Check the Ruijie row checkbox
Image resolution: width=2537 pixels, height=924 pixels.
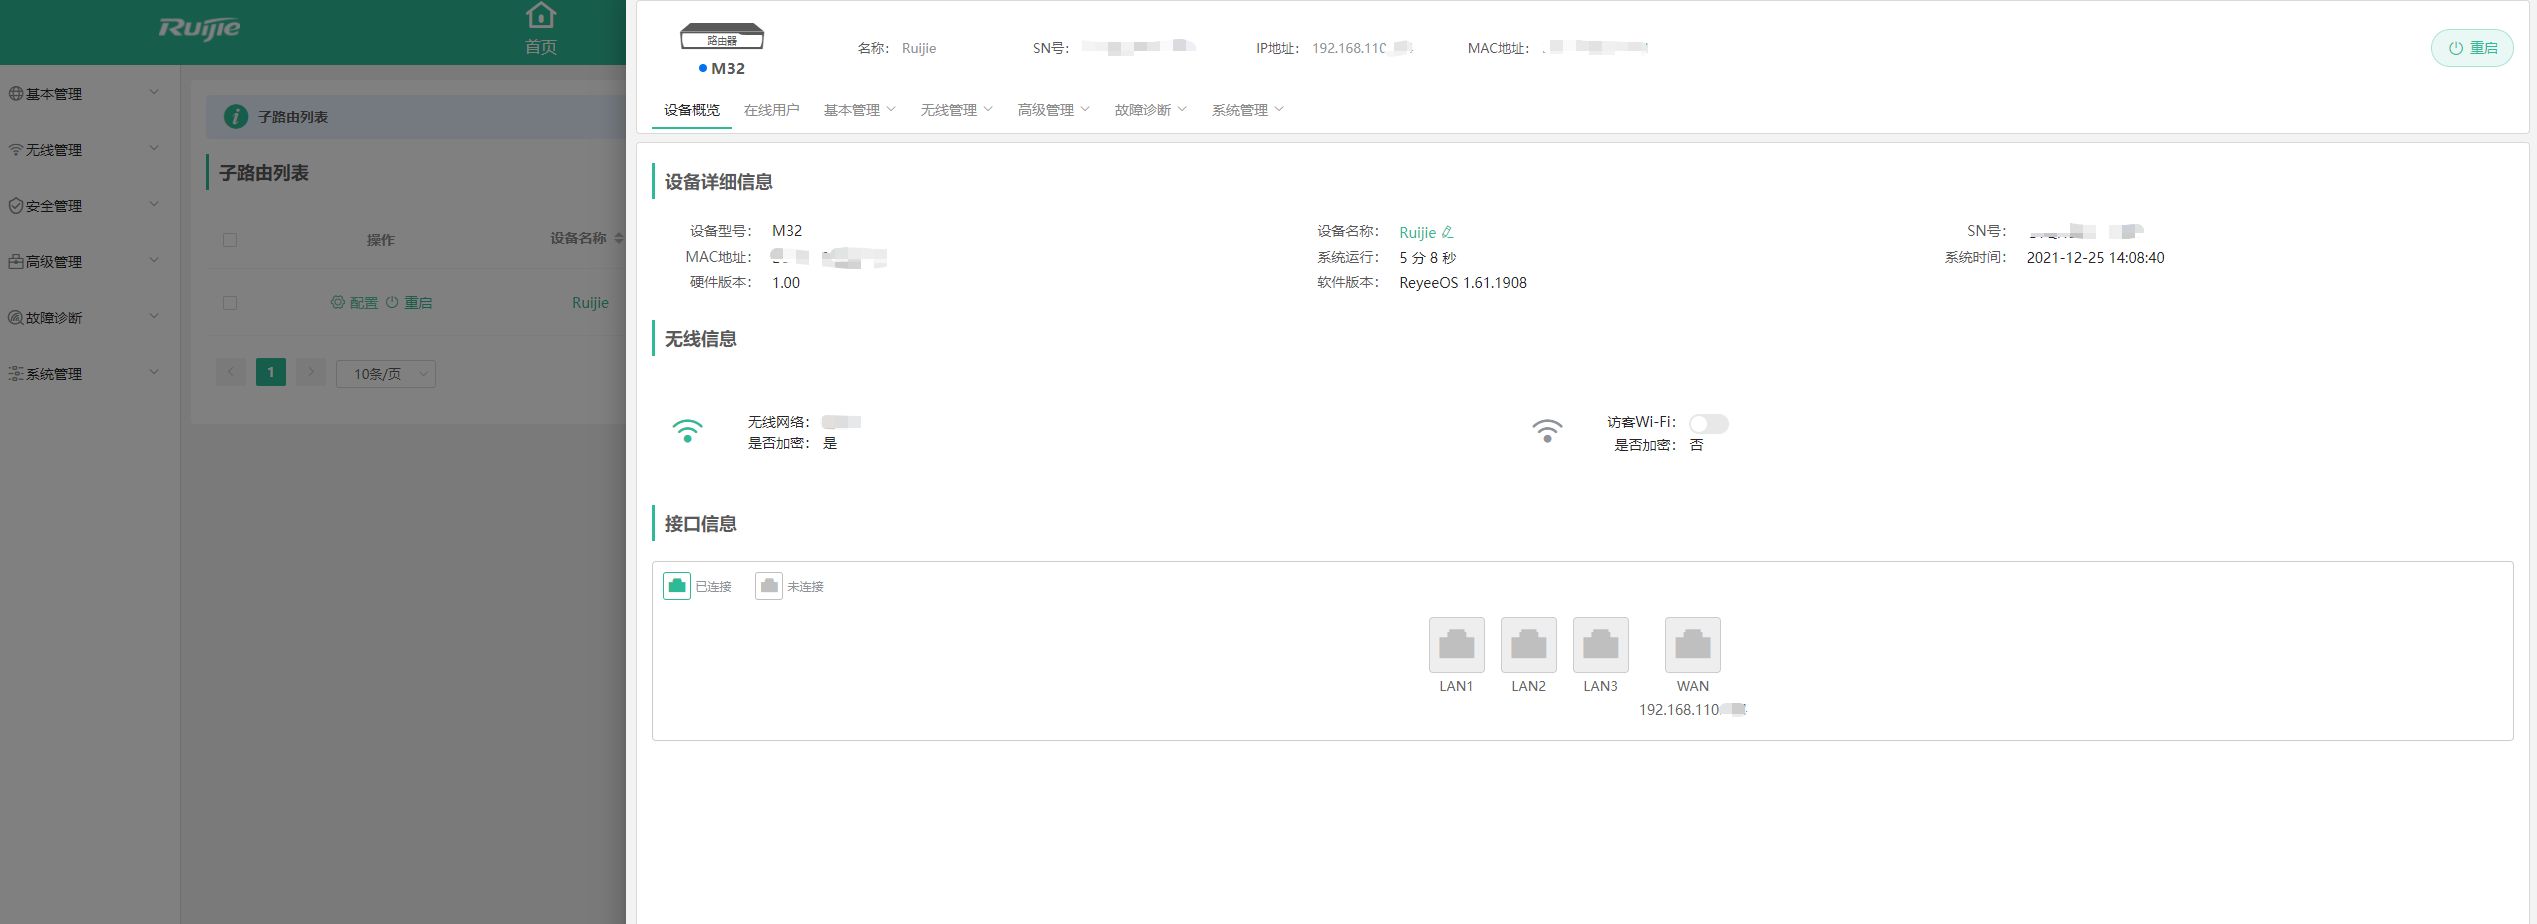pos(230,303)
